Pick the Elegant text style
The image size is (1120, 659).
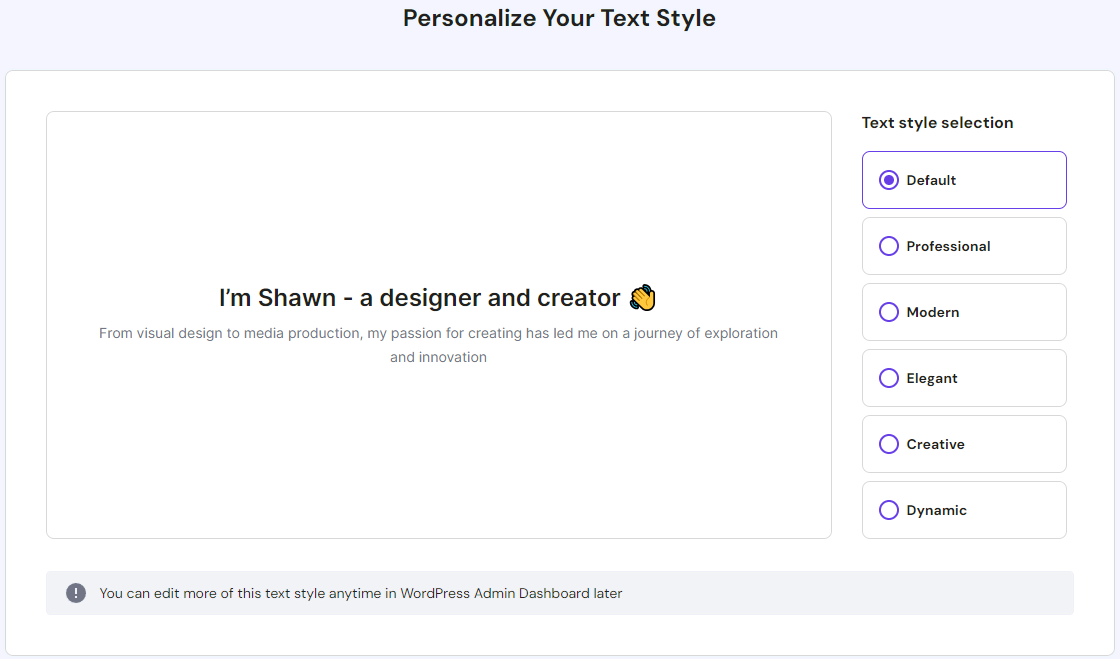889,378
